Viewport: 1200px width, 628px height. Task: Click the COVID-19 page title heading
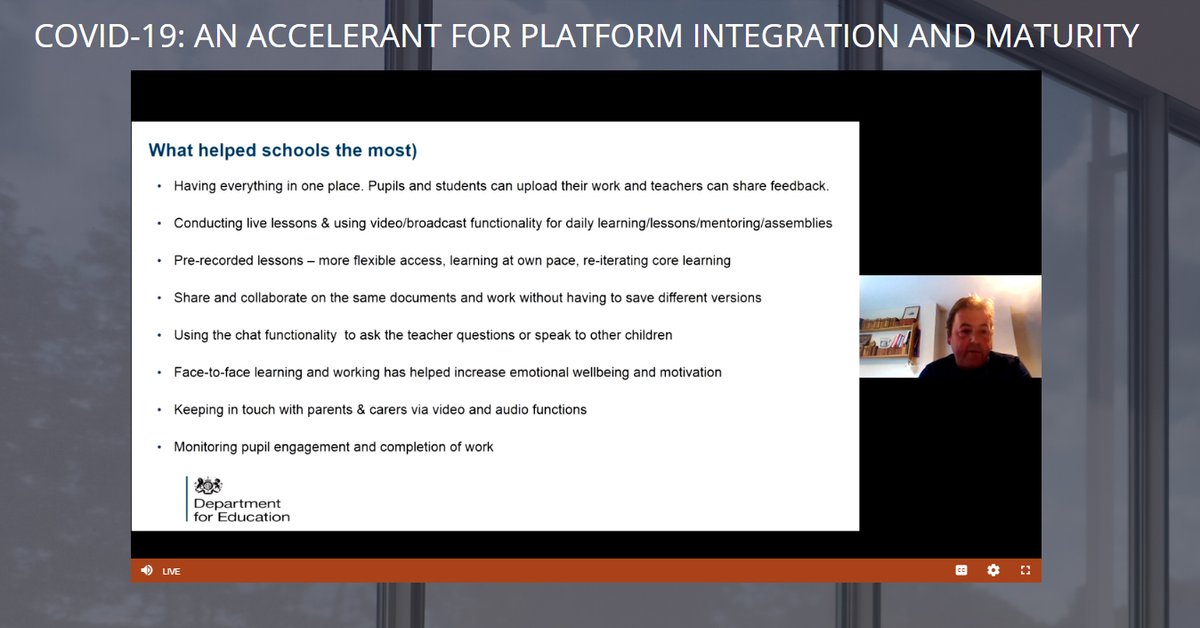pyautogui.click(x=586, y=36)
